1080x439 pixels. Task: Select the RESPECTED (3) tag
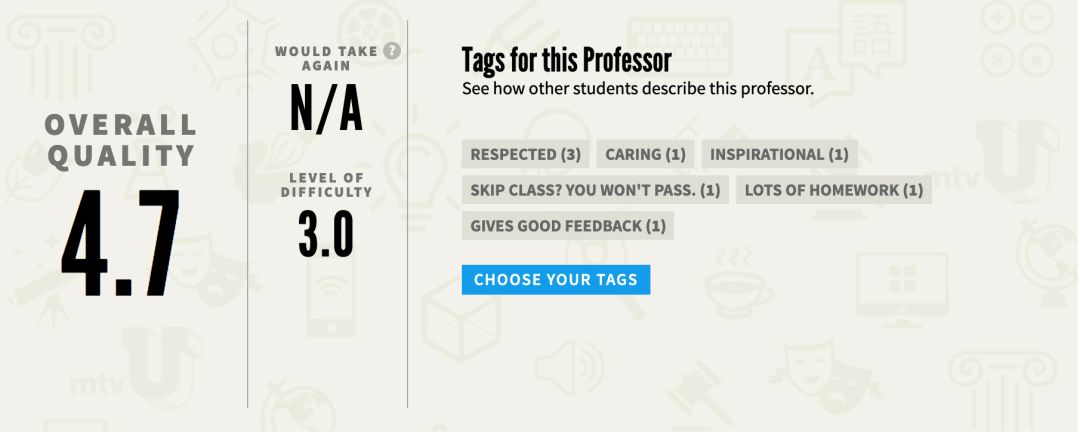point(526,154)
